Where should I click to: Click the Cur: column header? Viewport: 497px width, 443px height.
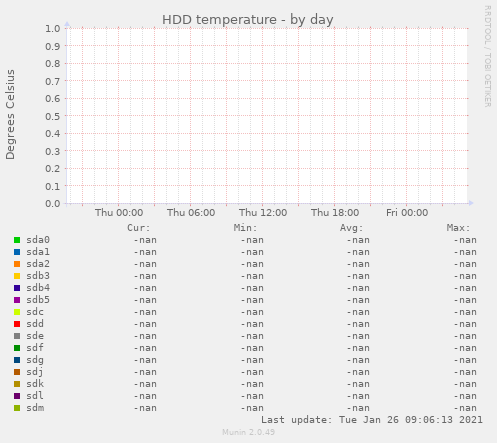click(139, 228)
